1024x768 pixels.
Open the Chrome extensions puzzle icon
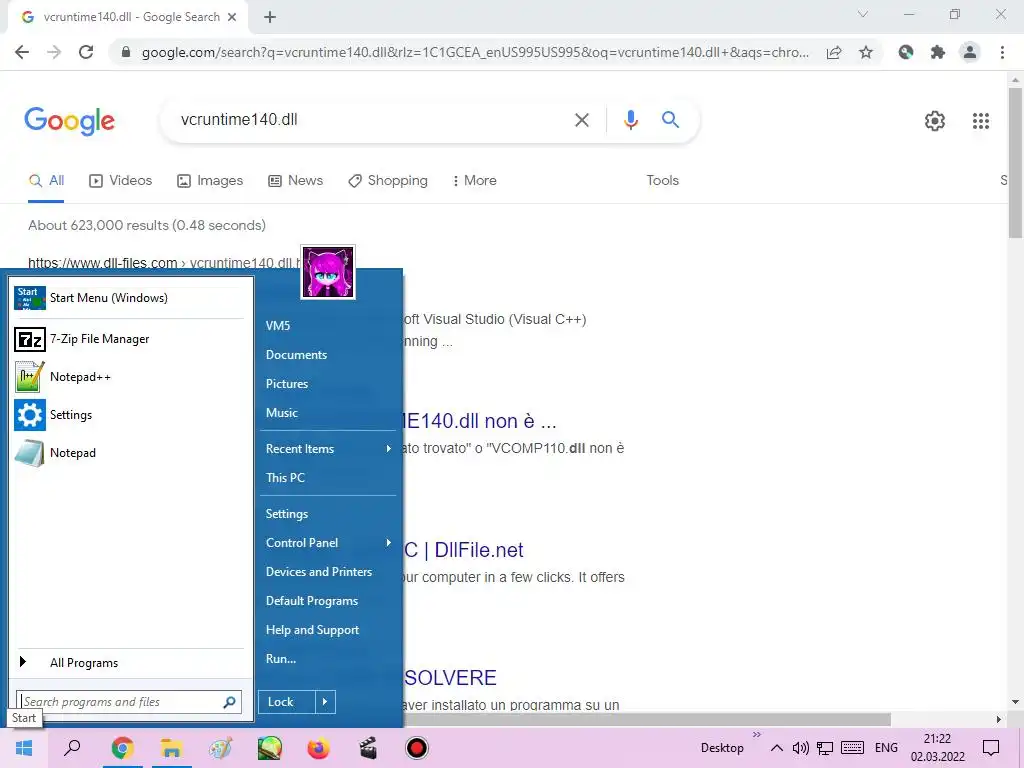pos(938,52)
